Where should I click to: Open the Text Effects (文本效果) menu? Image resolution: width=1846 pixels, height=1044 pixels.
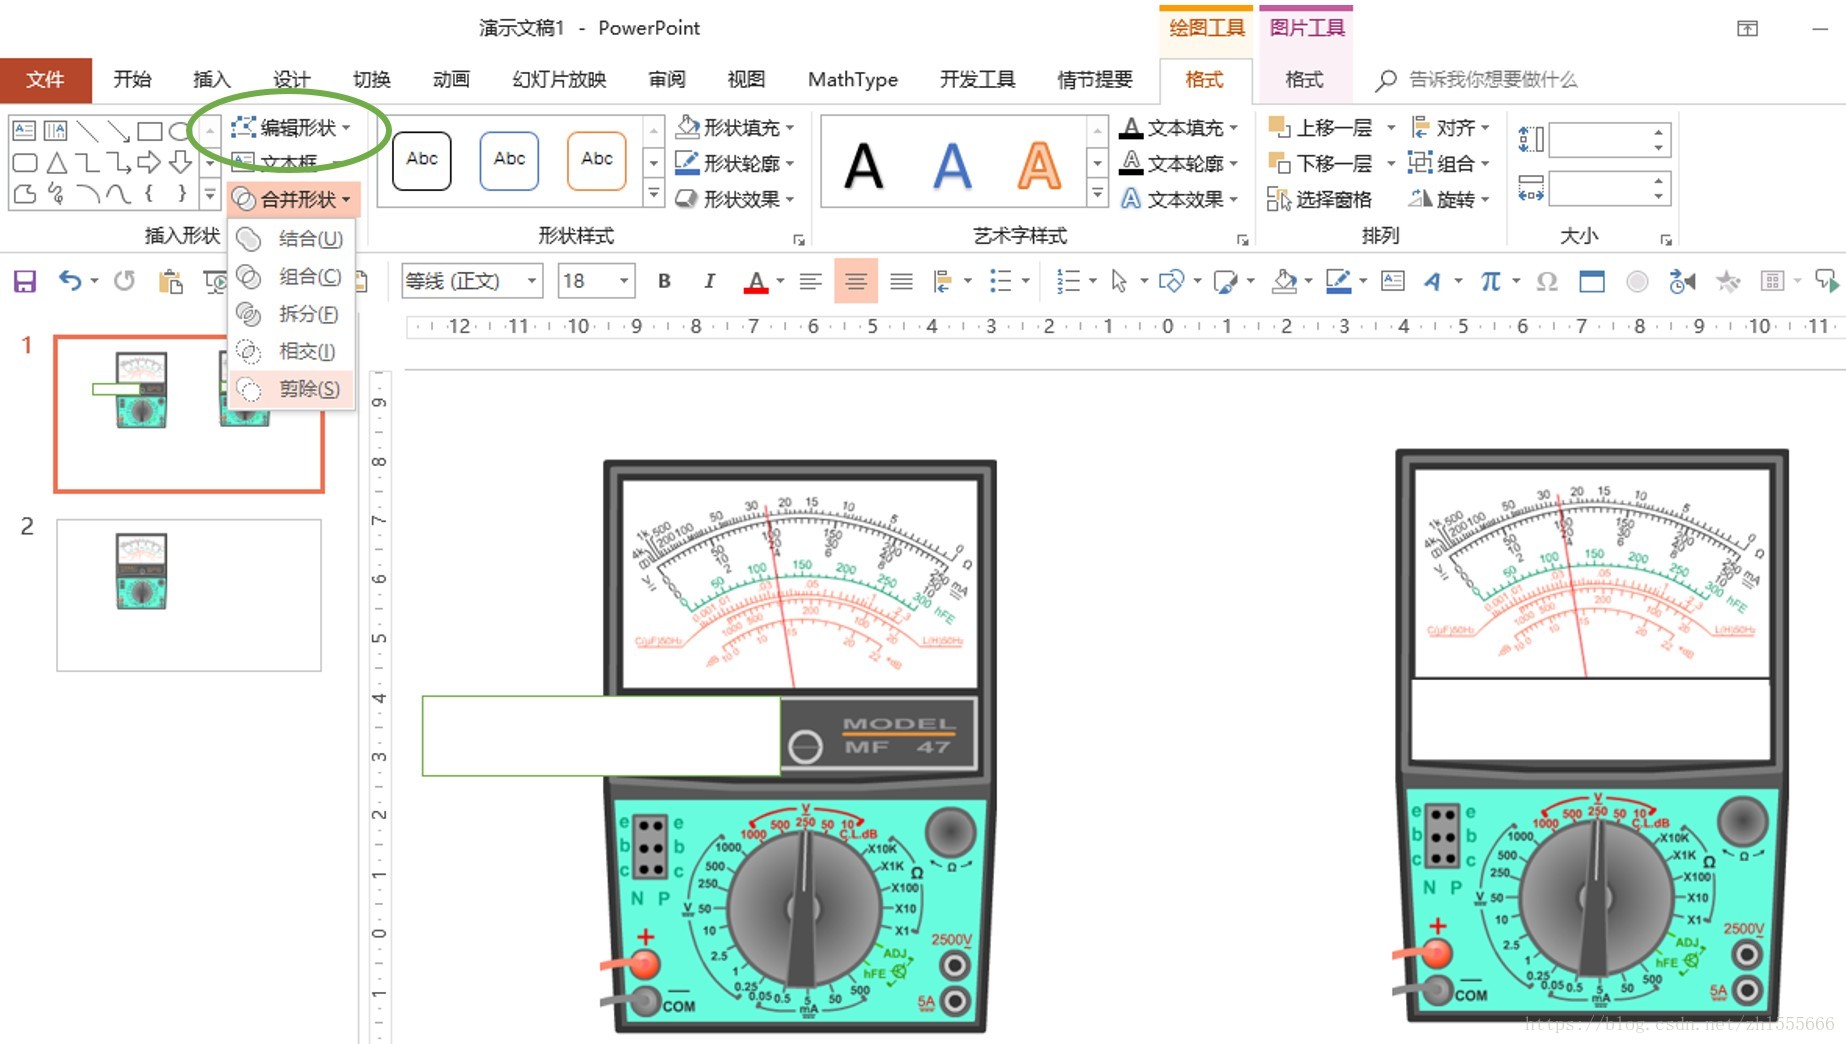pos(1179,199)
